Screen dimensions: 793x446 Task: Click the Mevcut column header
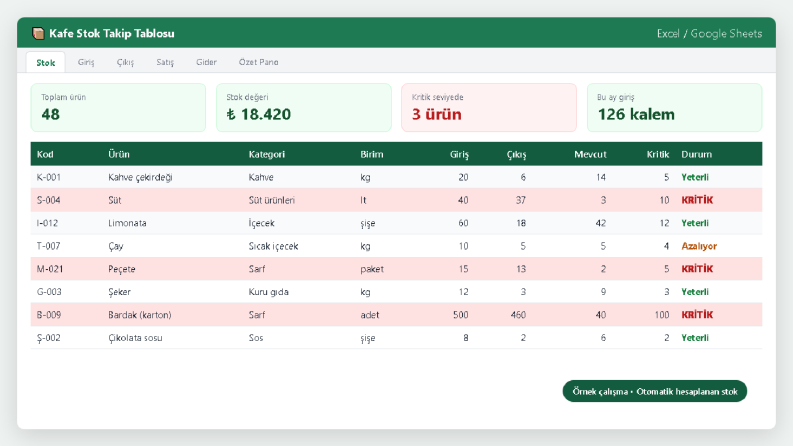pos(590,154)
